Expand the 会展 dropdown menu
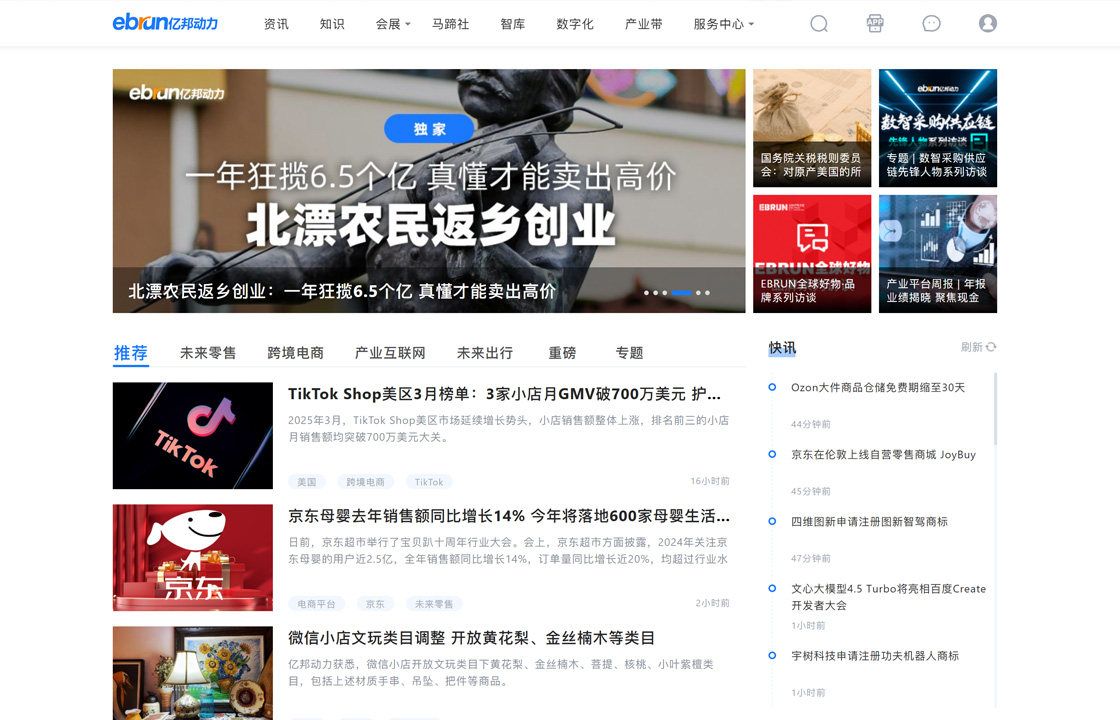The width and height of the screenshot is (1120, 720). click(x=393, y=24)
